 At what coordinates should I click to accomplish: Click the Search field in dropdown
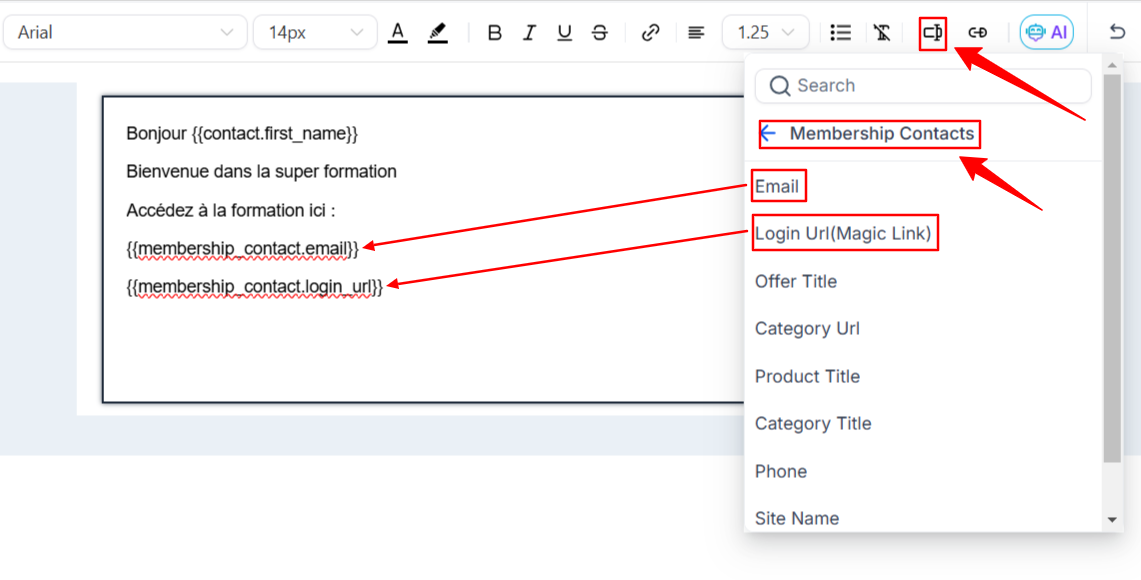click(x=923, y=86)
